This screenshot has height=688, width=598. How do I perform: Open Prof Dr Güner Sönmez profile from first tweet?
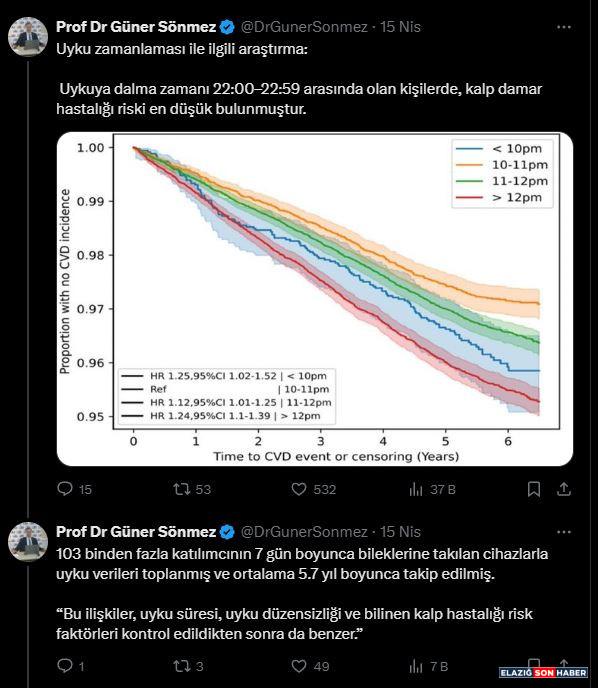click(x=136, y=27)
